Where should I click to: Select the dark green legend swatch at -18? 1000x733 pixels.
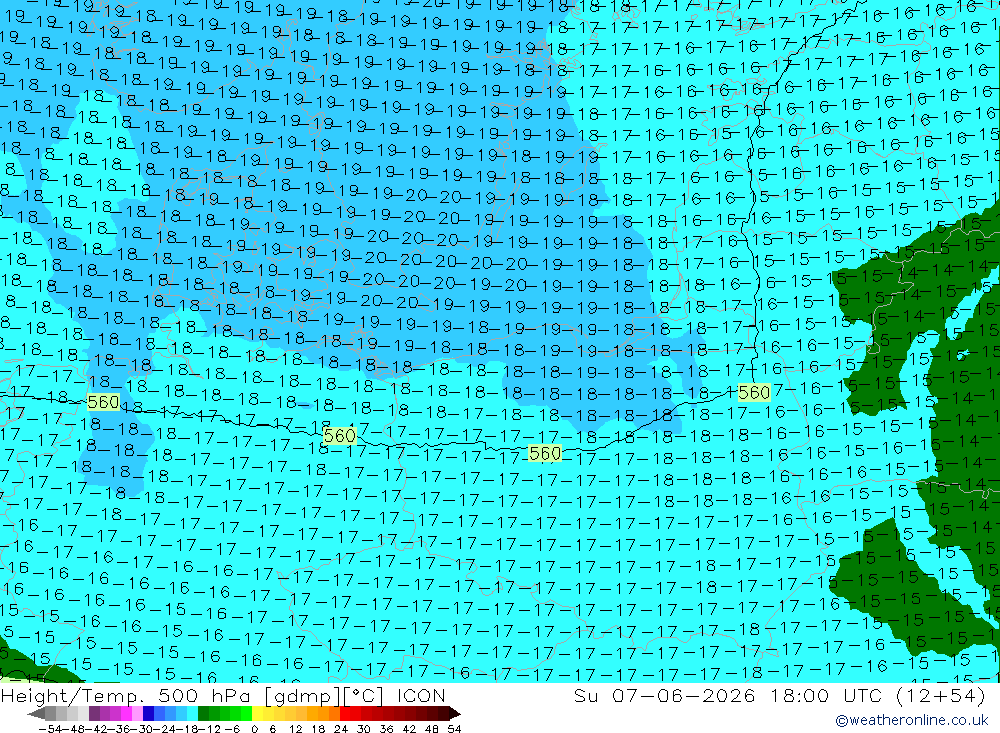pyautogui.click(x=203, y=714)
